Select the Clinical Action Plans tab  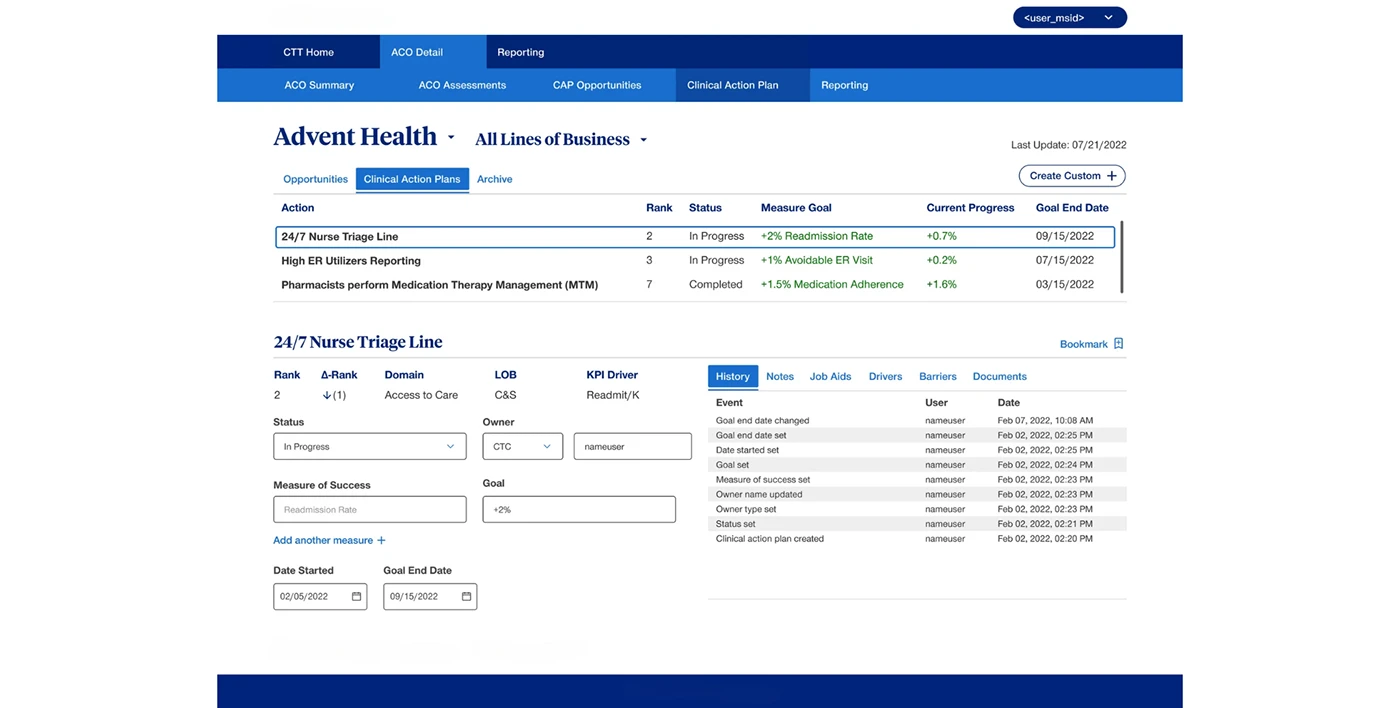[412, 179]
